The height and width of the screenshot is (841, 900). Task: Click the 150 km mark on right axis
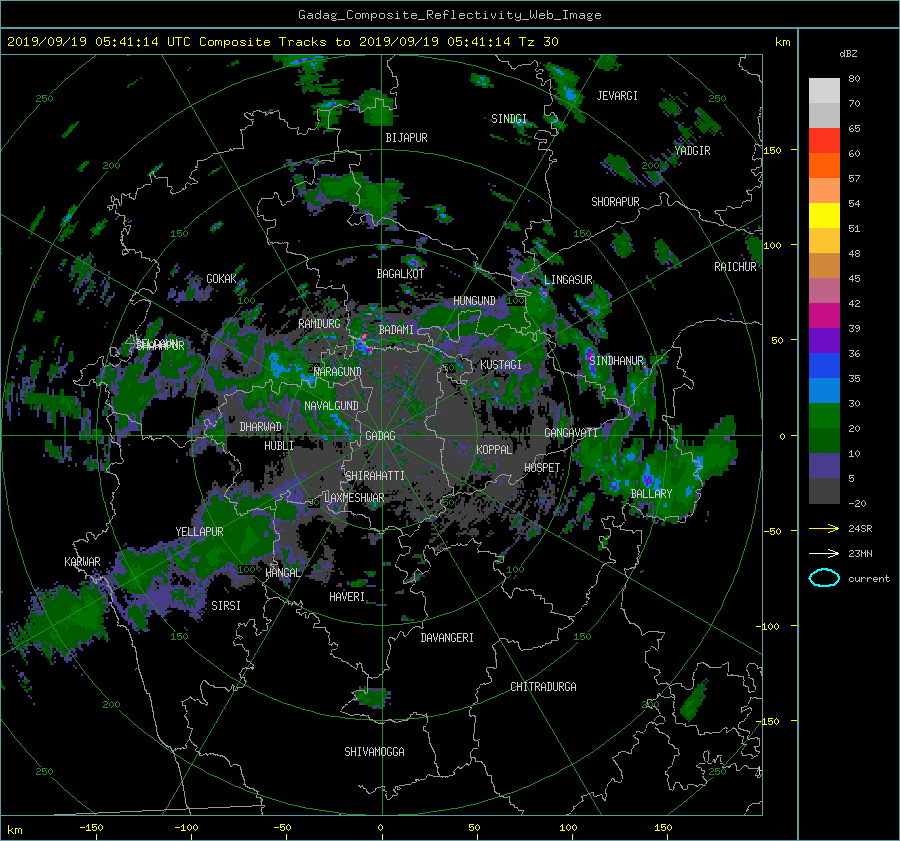pos(772,150)
